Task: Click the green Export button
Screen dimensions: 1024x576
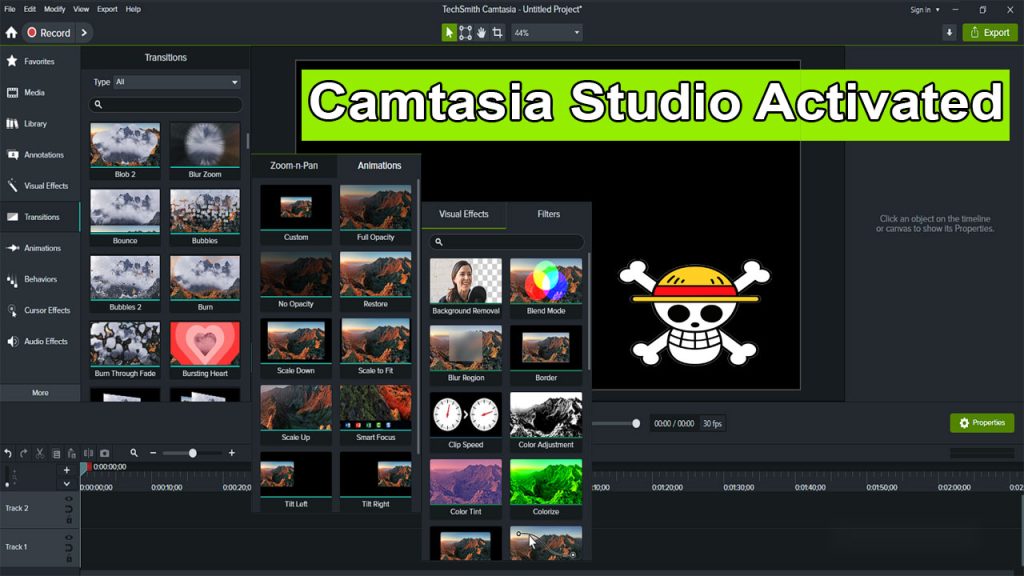Action: pyautogui.click(x=989, y=32)
